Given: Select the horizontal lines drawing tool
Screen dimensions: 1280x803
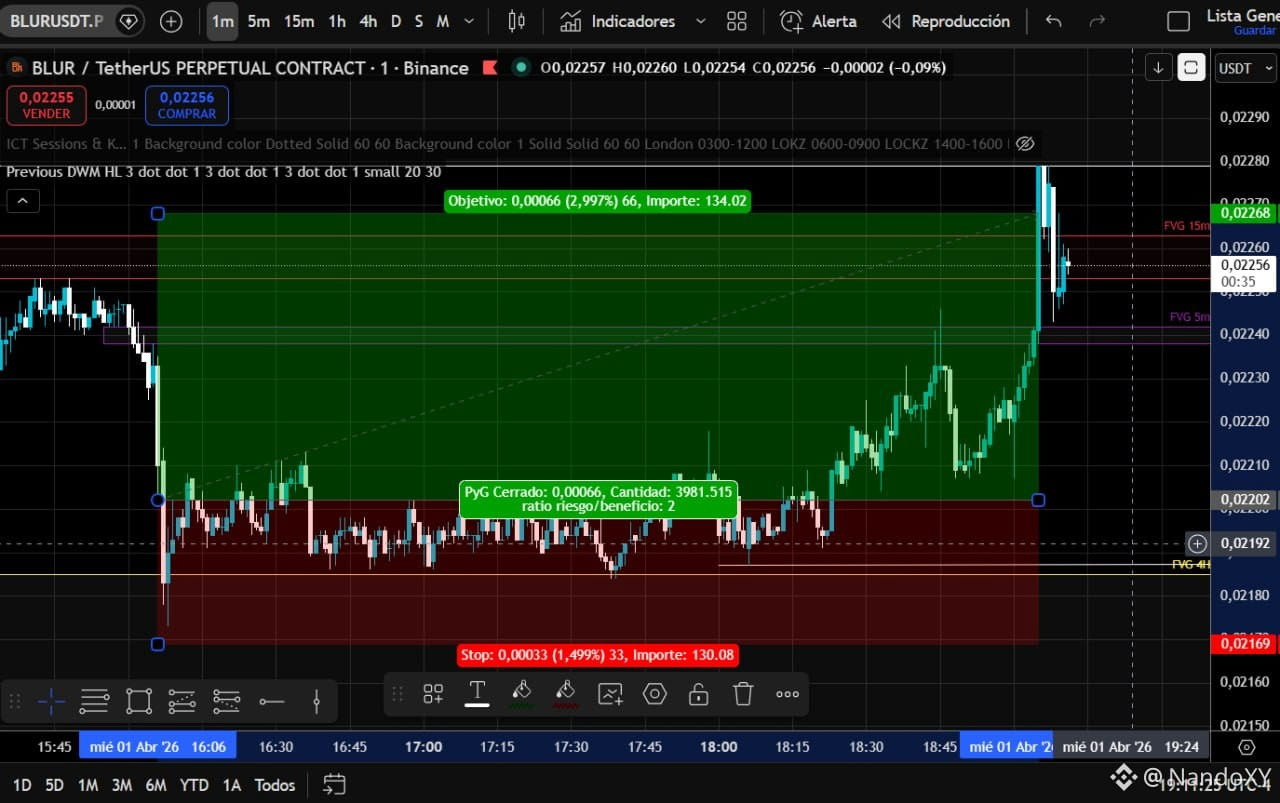Looking at the screenshot, I should [94, 702].
